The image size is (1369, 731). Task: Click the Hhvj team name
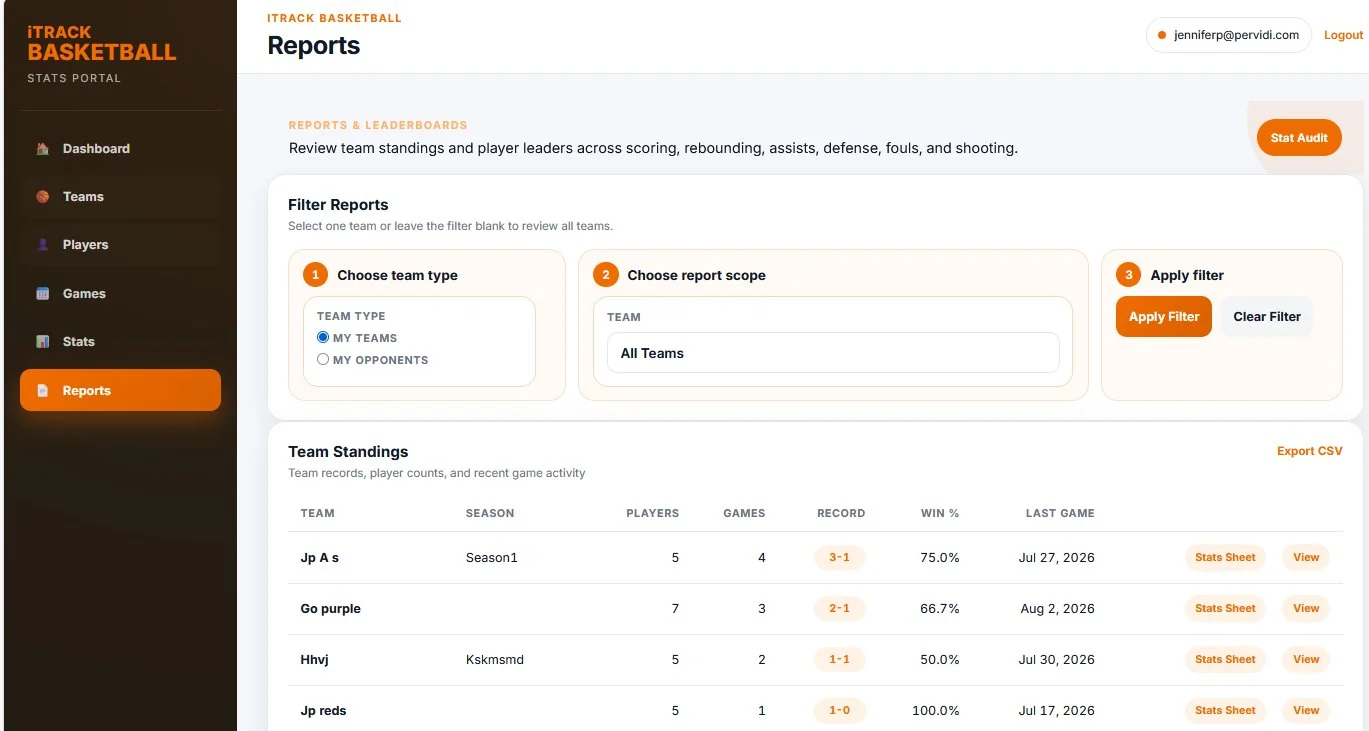[x=316, y=660]
